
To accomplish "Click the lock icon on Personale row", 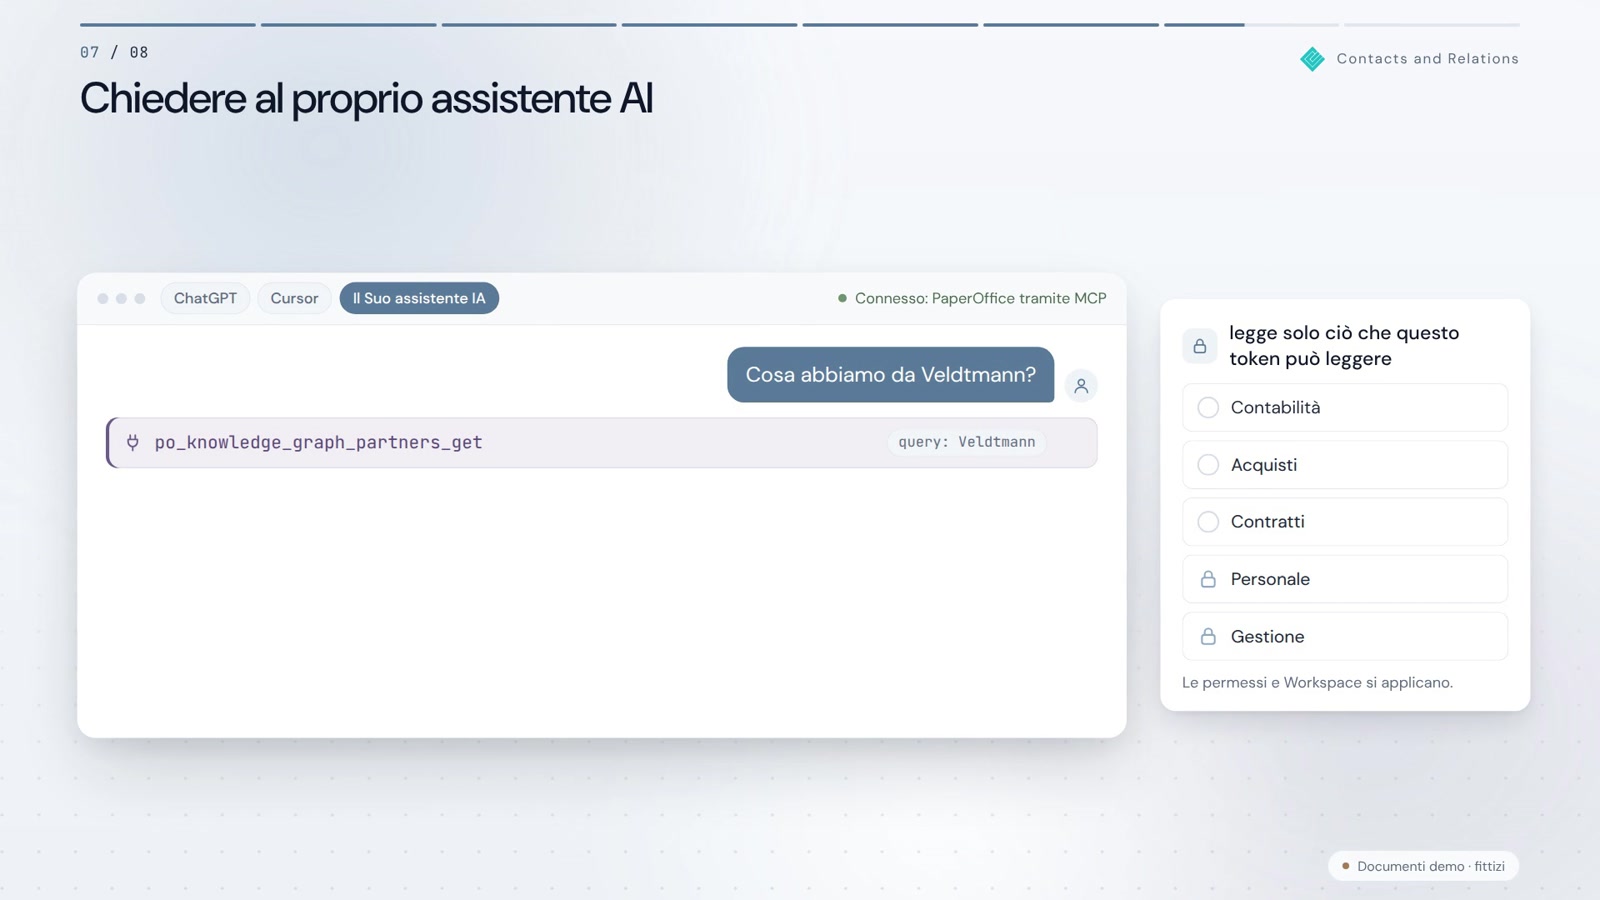I will (1208, 579).
